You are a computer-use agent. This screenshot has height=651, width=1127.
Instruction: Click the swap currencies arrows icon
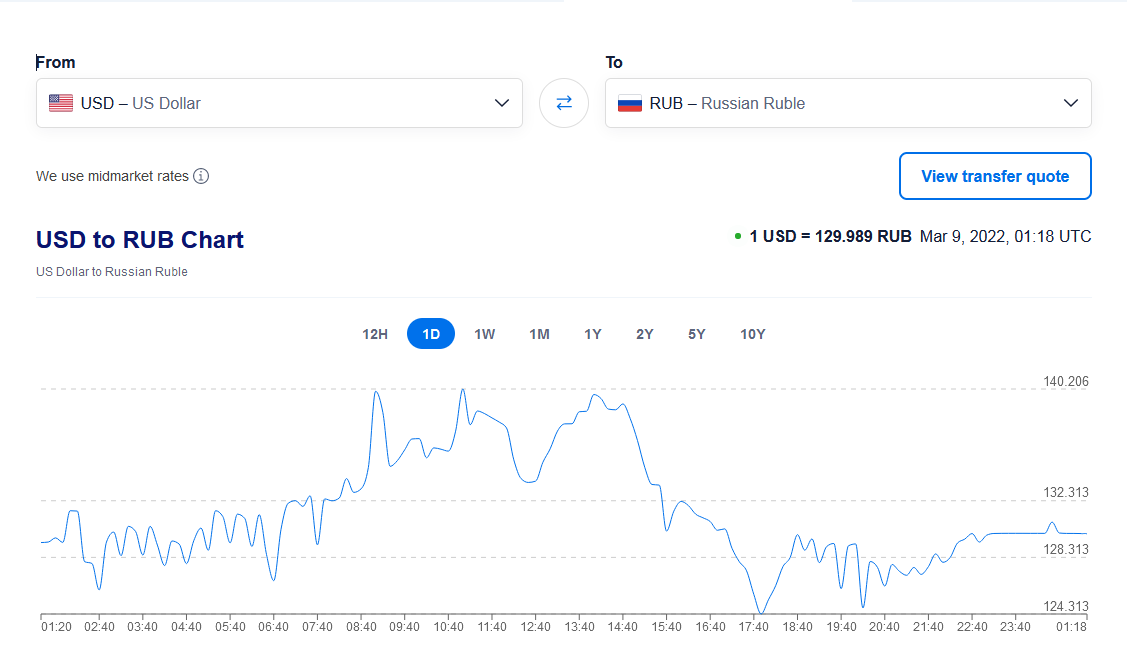click(564, 103)
